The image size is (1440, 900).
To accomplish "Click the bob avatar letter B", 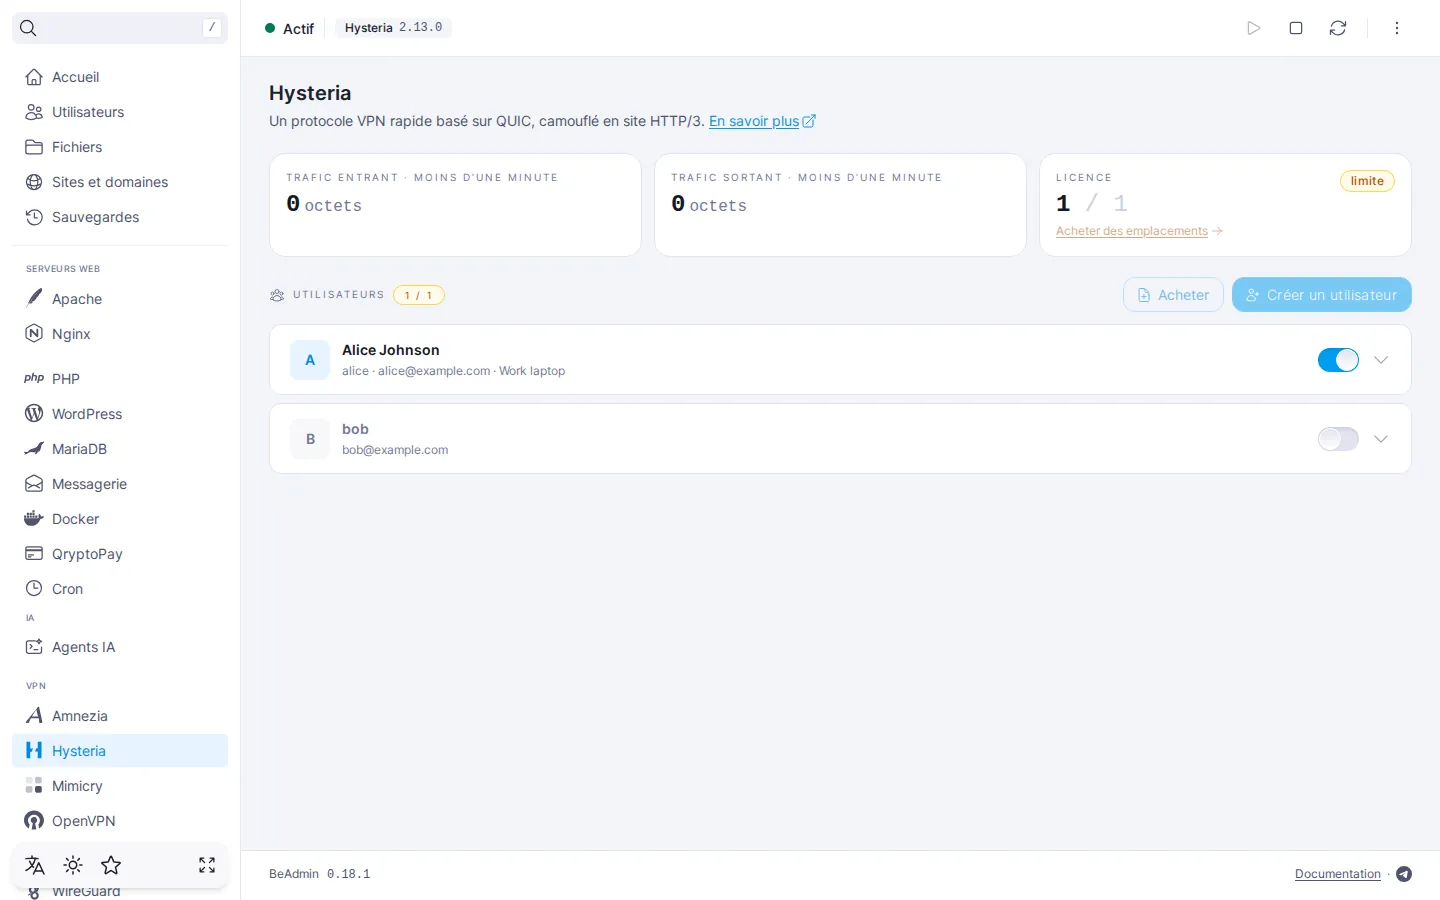I will pyautogui.click(x=310, y=439).
